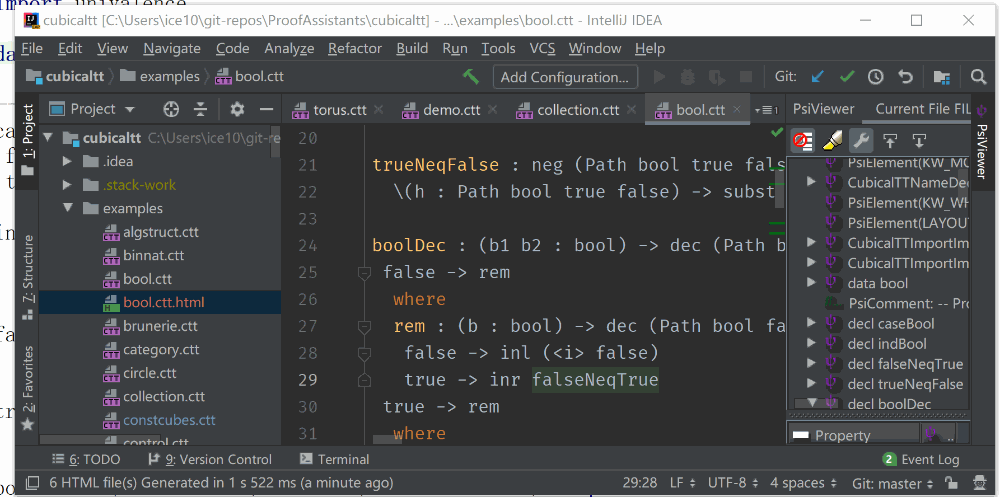Click Collapse All in Project panel
The height and width of the screenshot is (497, 1000).
click(x=200, y=109)
